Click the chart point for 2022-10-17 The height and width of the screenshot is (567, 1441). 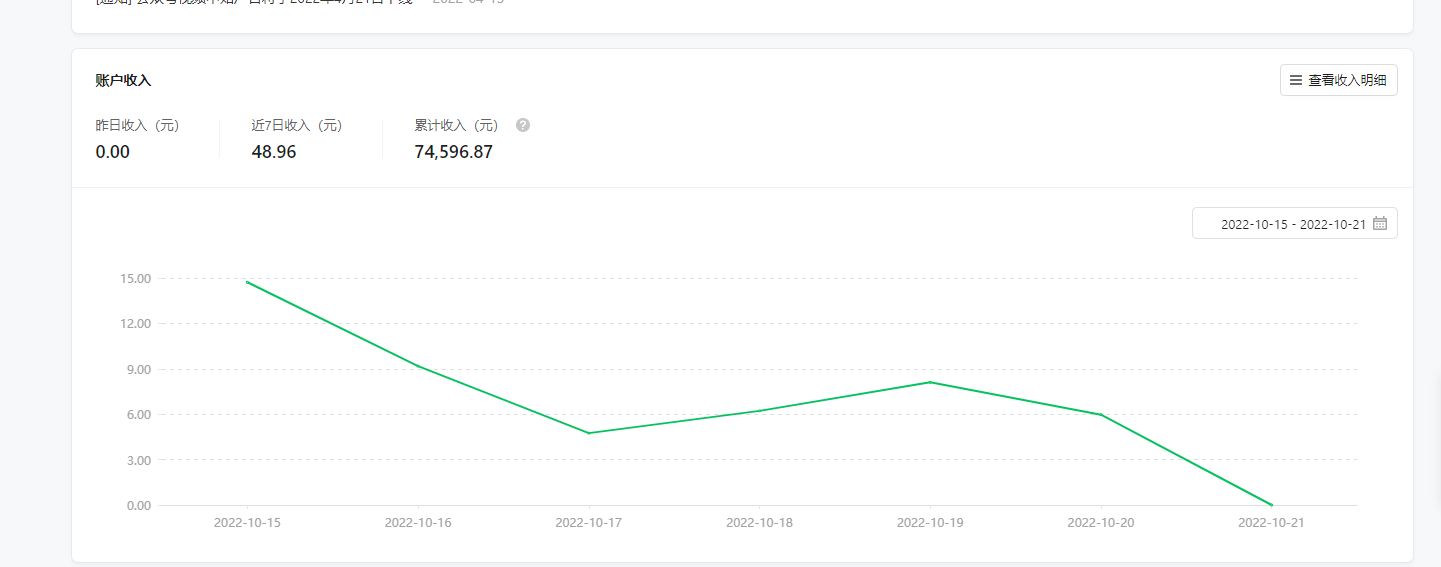[589, 433]
